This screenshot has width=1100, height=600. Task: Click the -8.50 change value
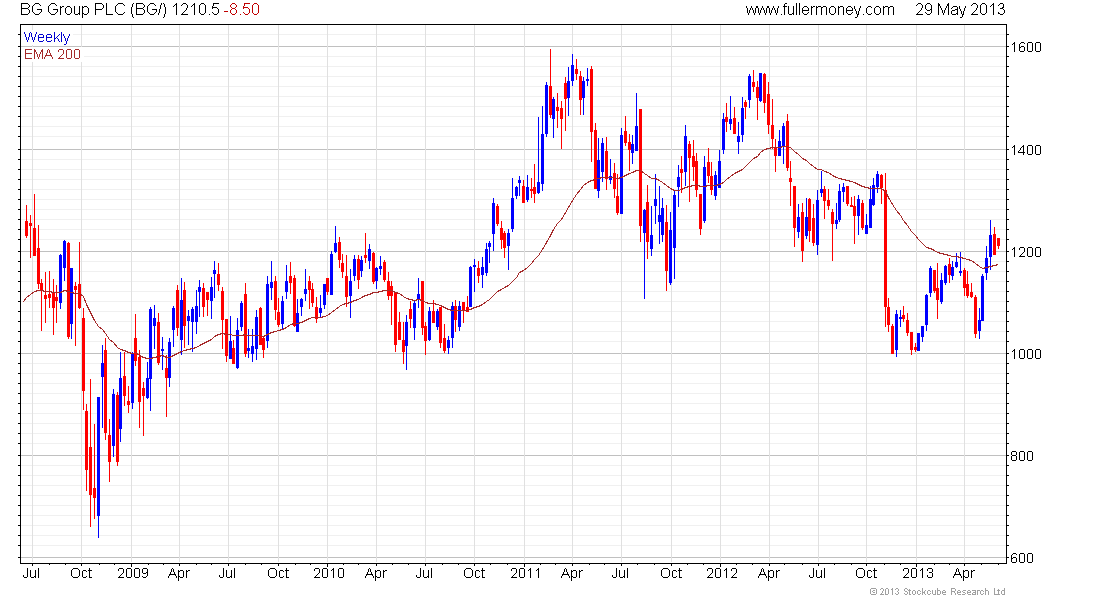click(x=242, y=10)
